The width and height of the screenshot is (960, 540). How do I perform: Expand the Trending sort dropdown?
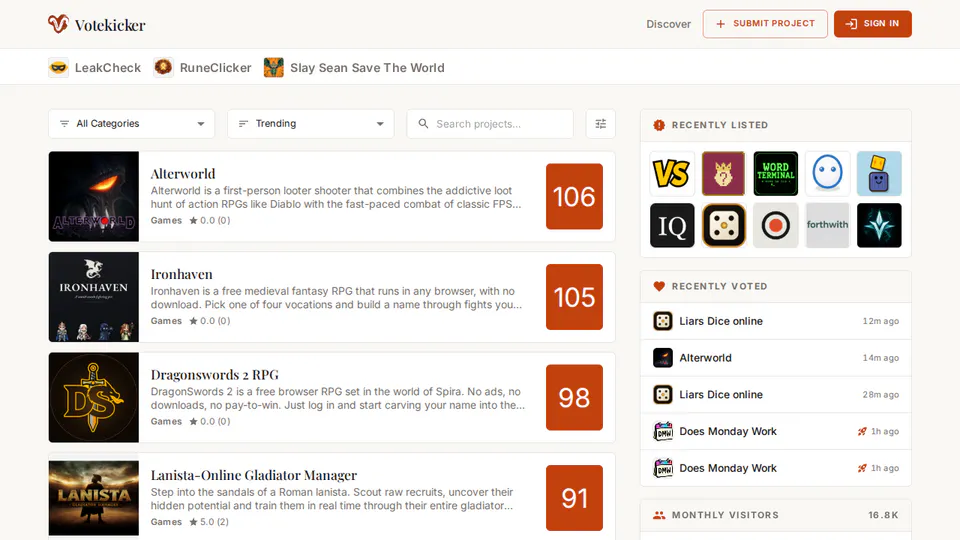tap(310, 124)
